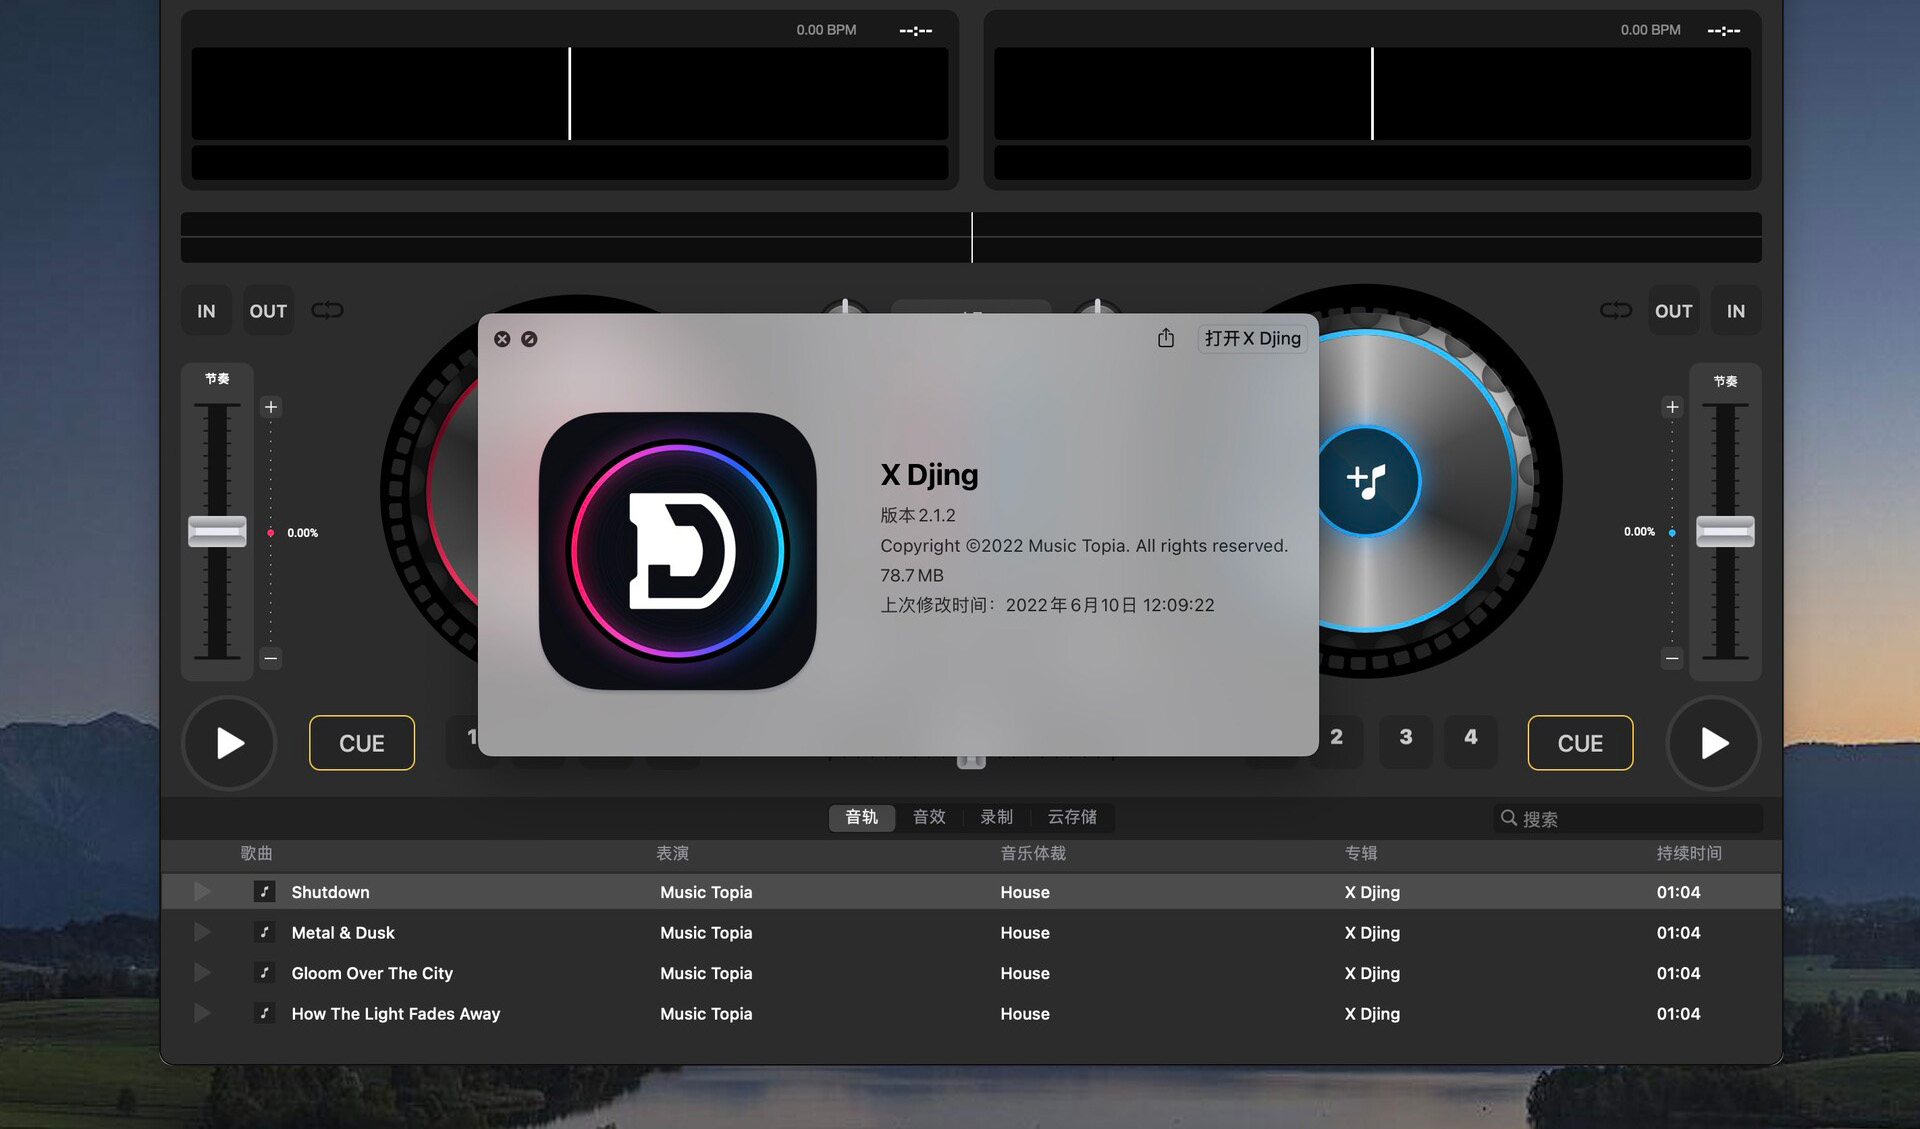Increase left deck tempo with the plus stepper
The height and width of the screenshot is (1129, 1920).
270,406
